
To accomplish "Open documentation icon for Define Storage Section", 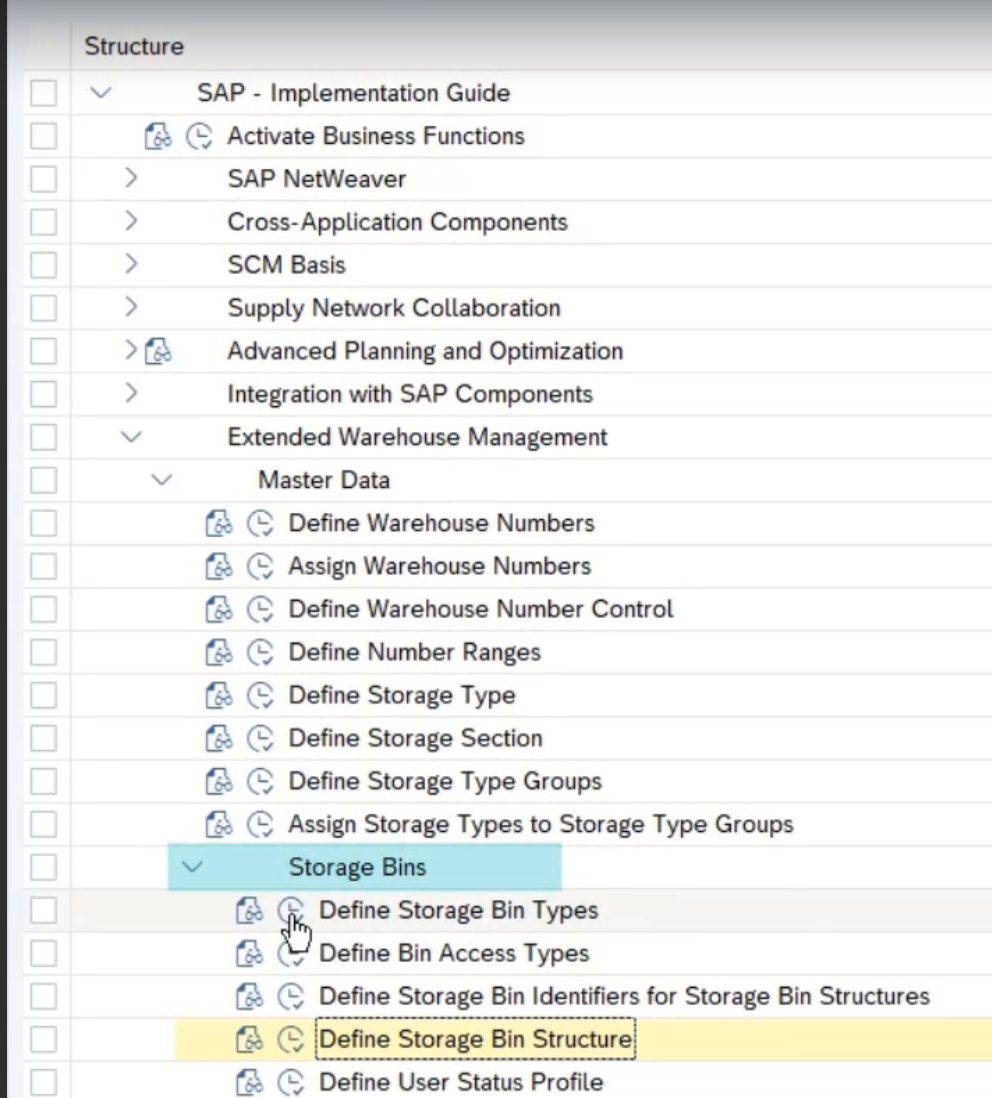I will point(218,738).
